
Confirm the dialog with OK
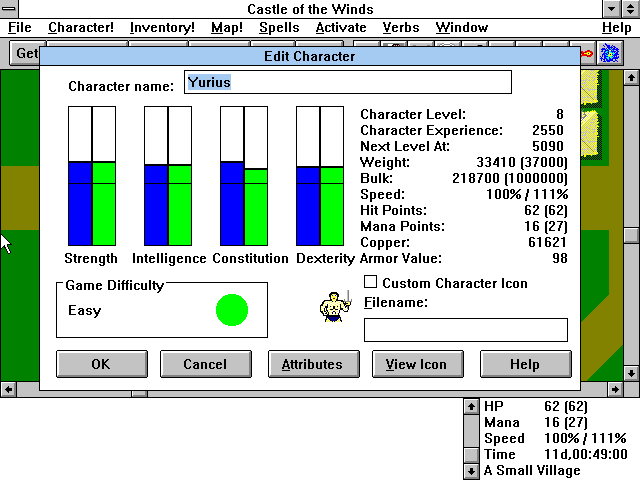[x=102, y=364]
